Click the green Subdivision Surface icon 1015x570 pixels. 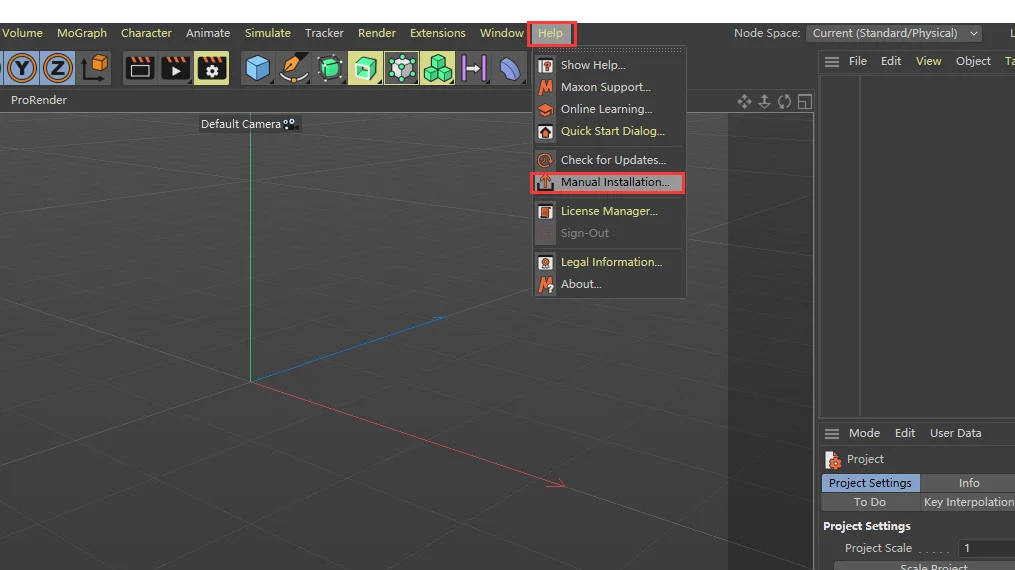pyautogui.click(x=330, y=68)
